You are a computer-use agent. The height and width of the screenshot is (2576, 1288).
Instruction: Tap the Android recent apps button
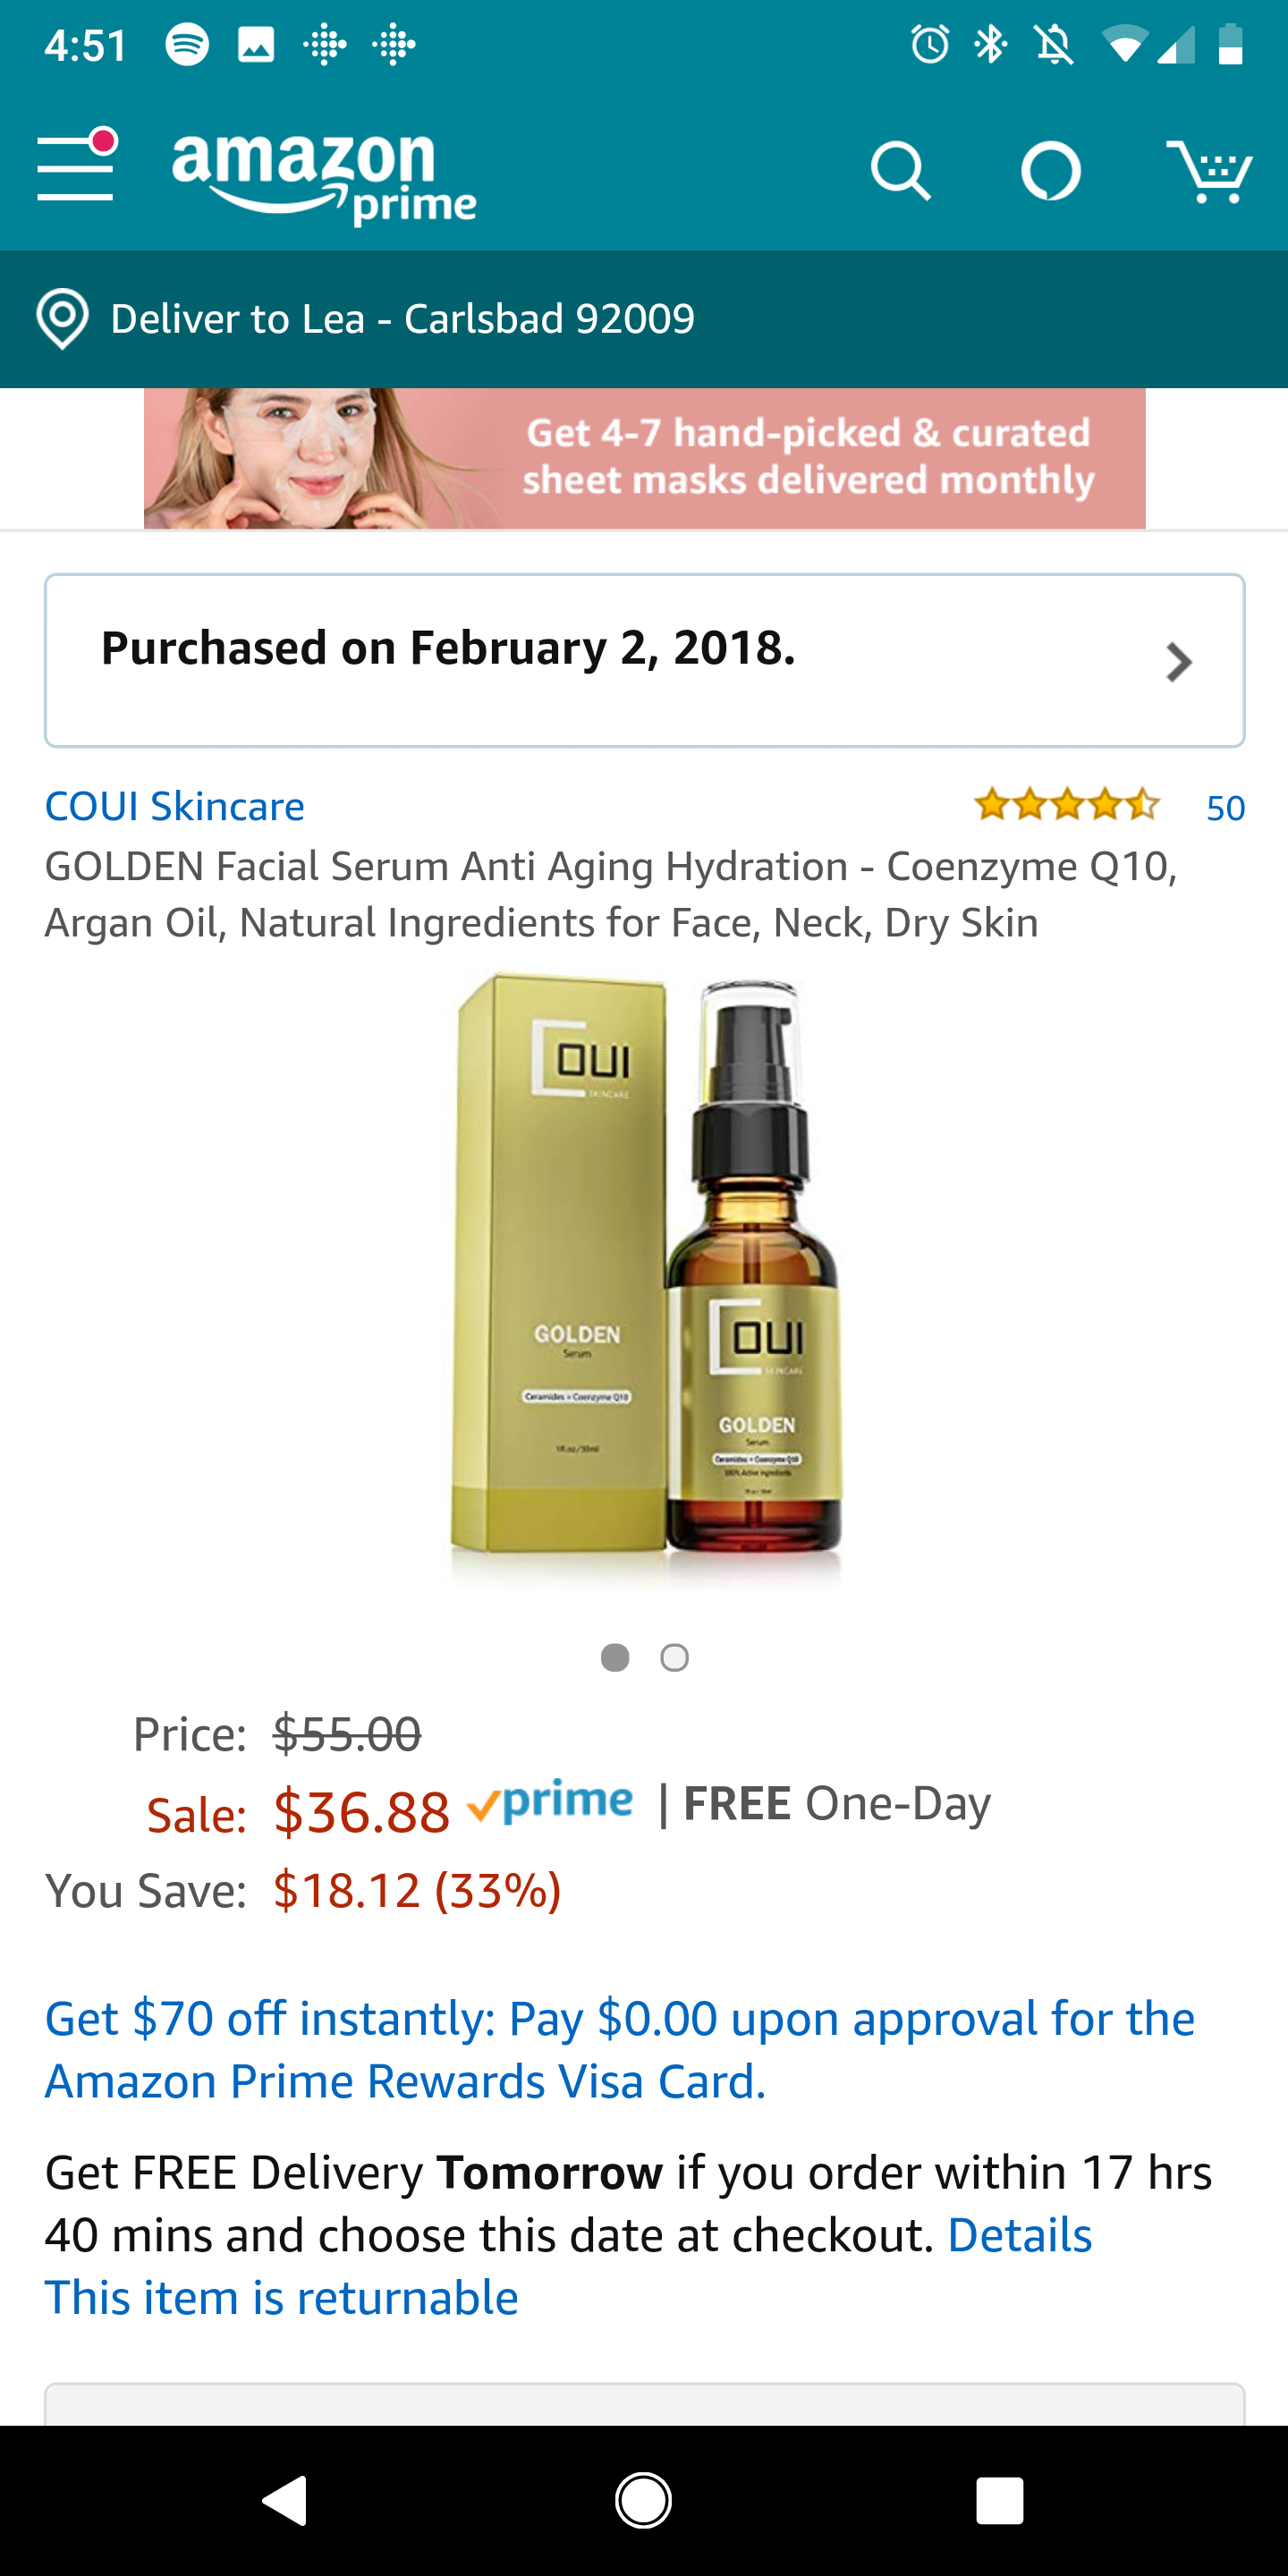coord(1000,2501)
